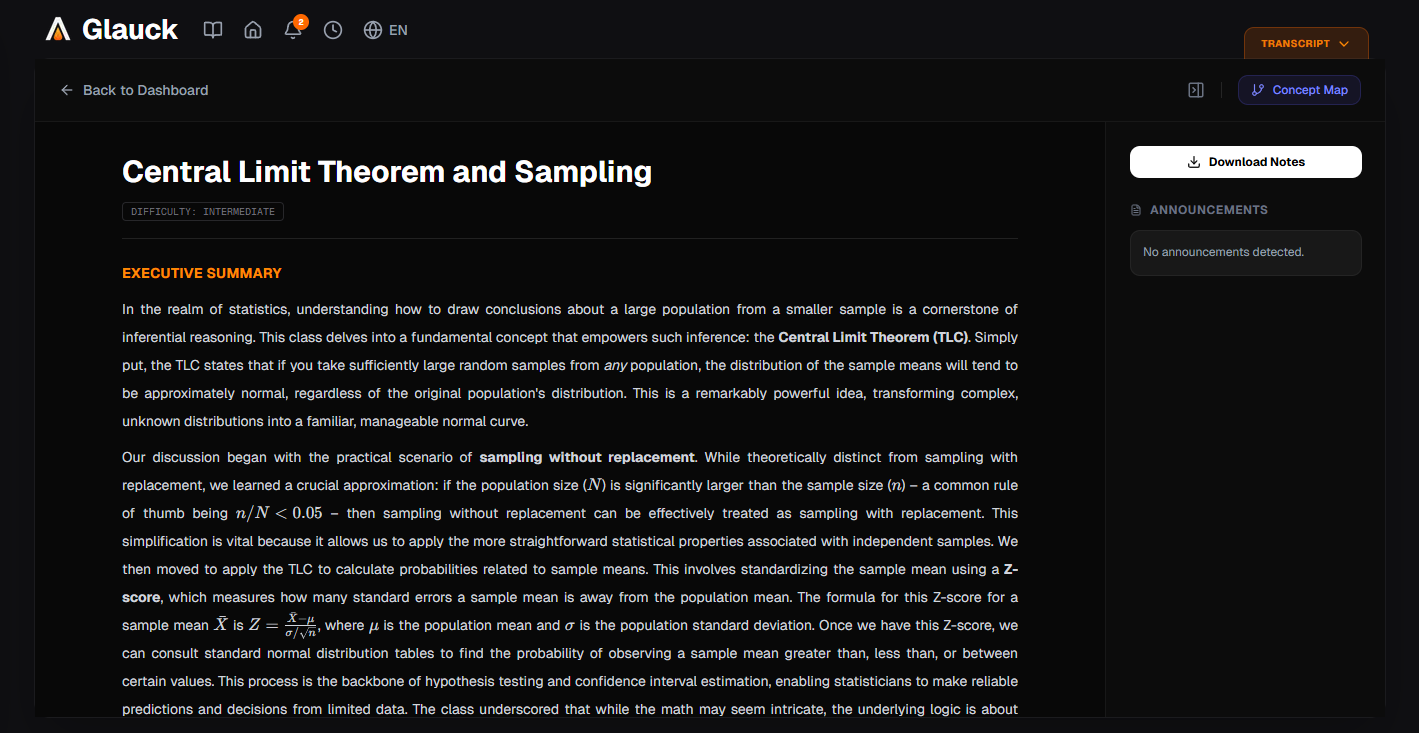
Task: Switch language using the EN label
Action: coord(399,30)
